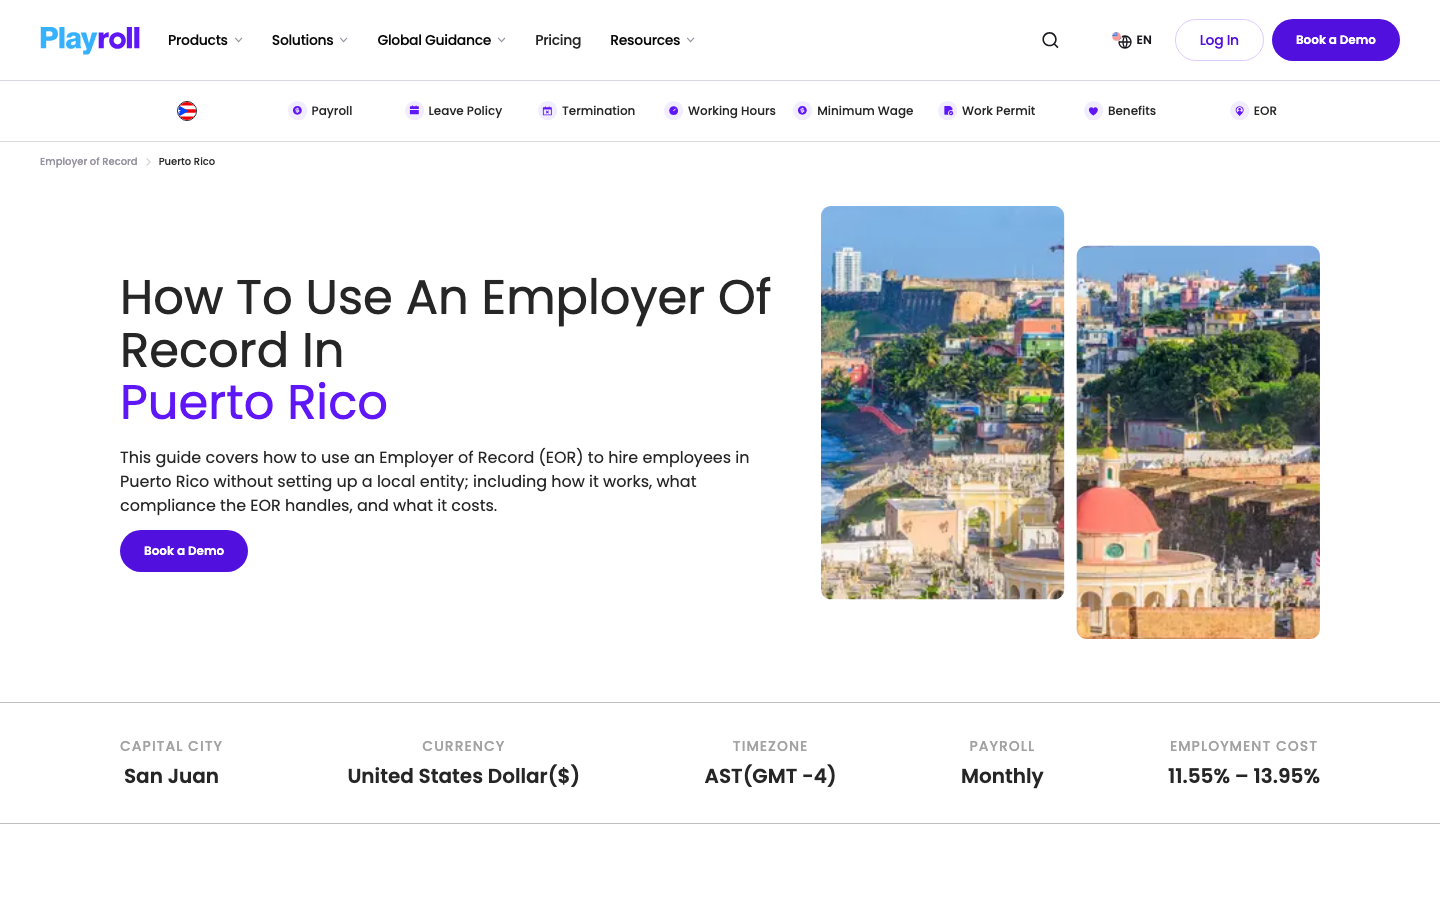This screenshot has height=900, width=1440.
Task: Click the Working Hours clock icon
Action: 673,111
